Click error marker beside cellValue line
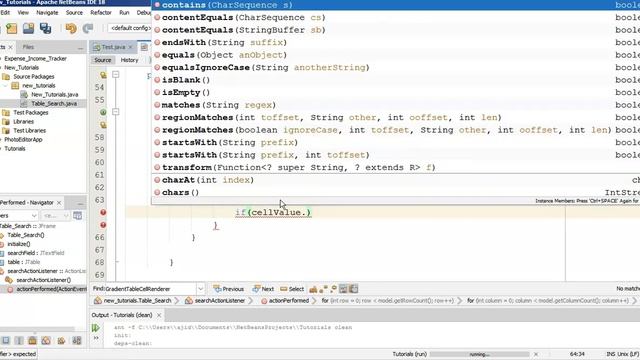This screenshot has width=640, height=360. pyautogui.click(x=103, y=212)
